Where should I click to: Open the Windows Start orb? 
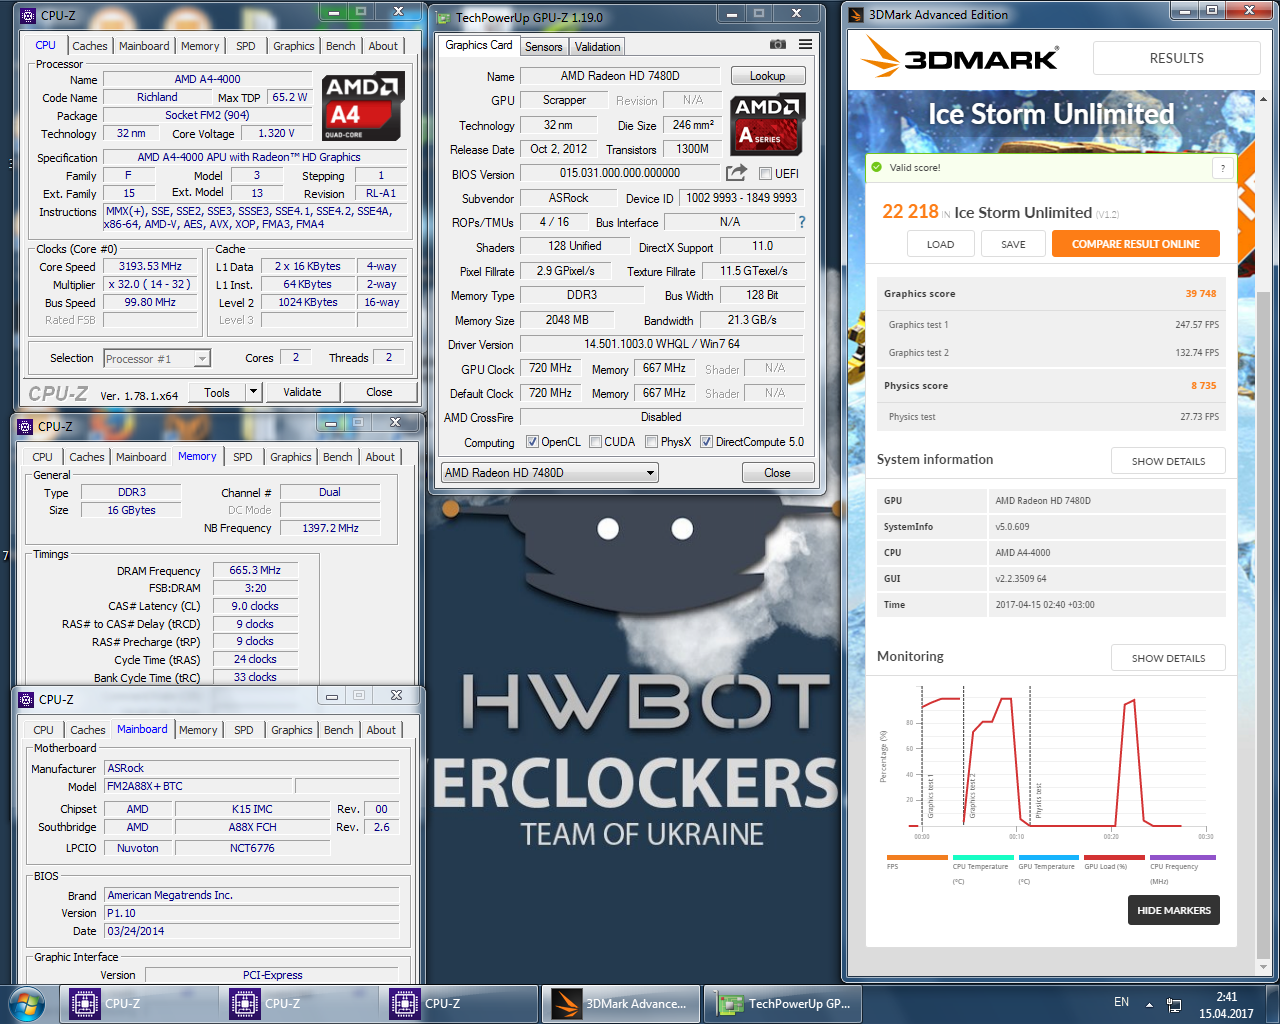click(27, 1004)
